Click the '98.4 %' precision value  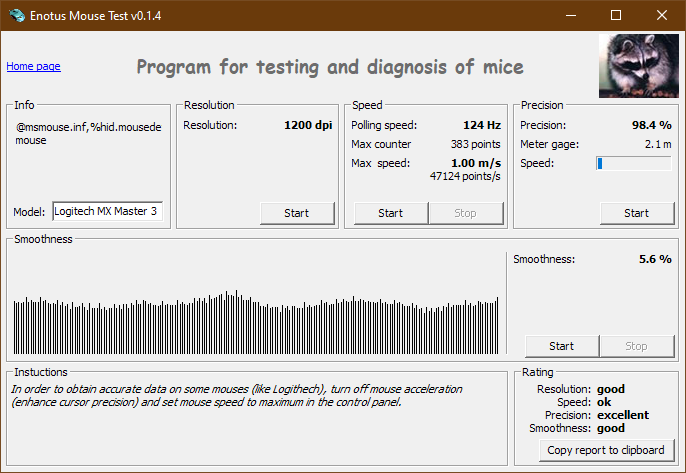tap(651, 125)
